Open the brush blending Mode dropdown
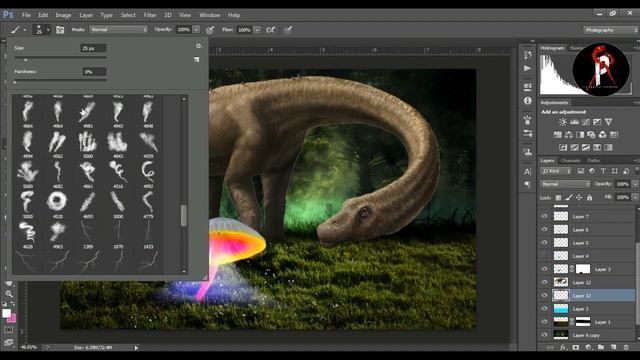 (119, 30)
